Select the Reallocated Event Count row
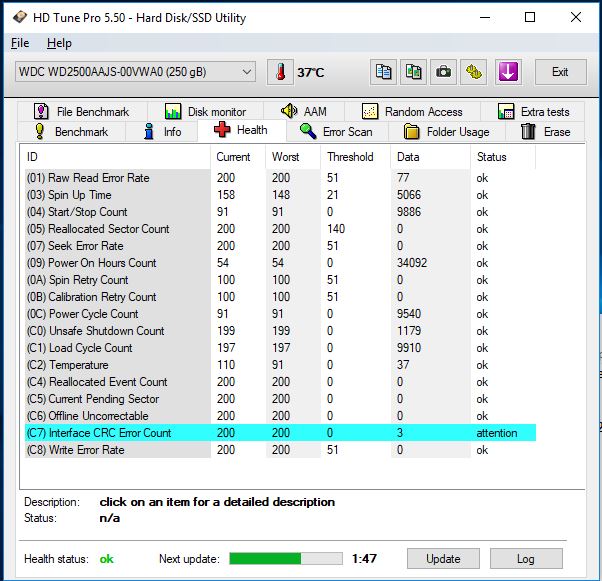Screen dimensions: 602x581 tap(280, 382)
